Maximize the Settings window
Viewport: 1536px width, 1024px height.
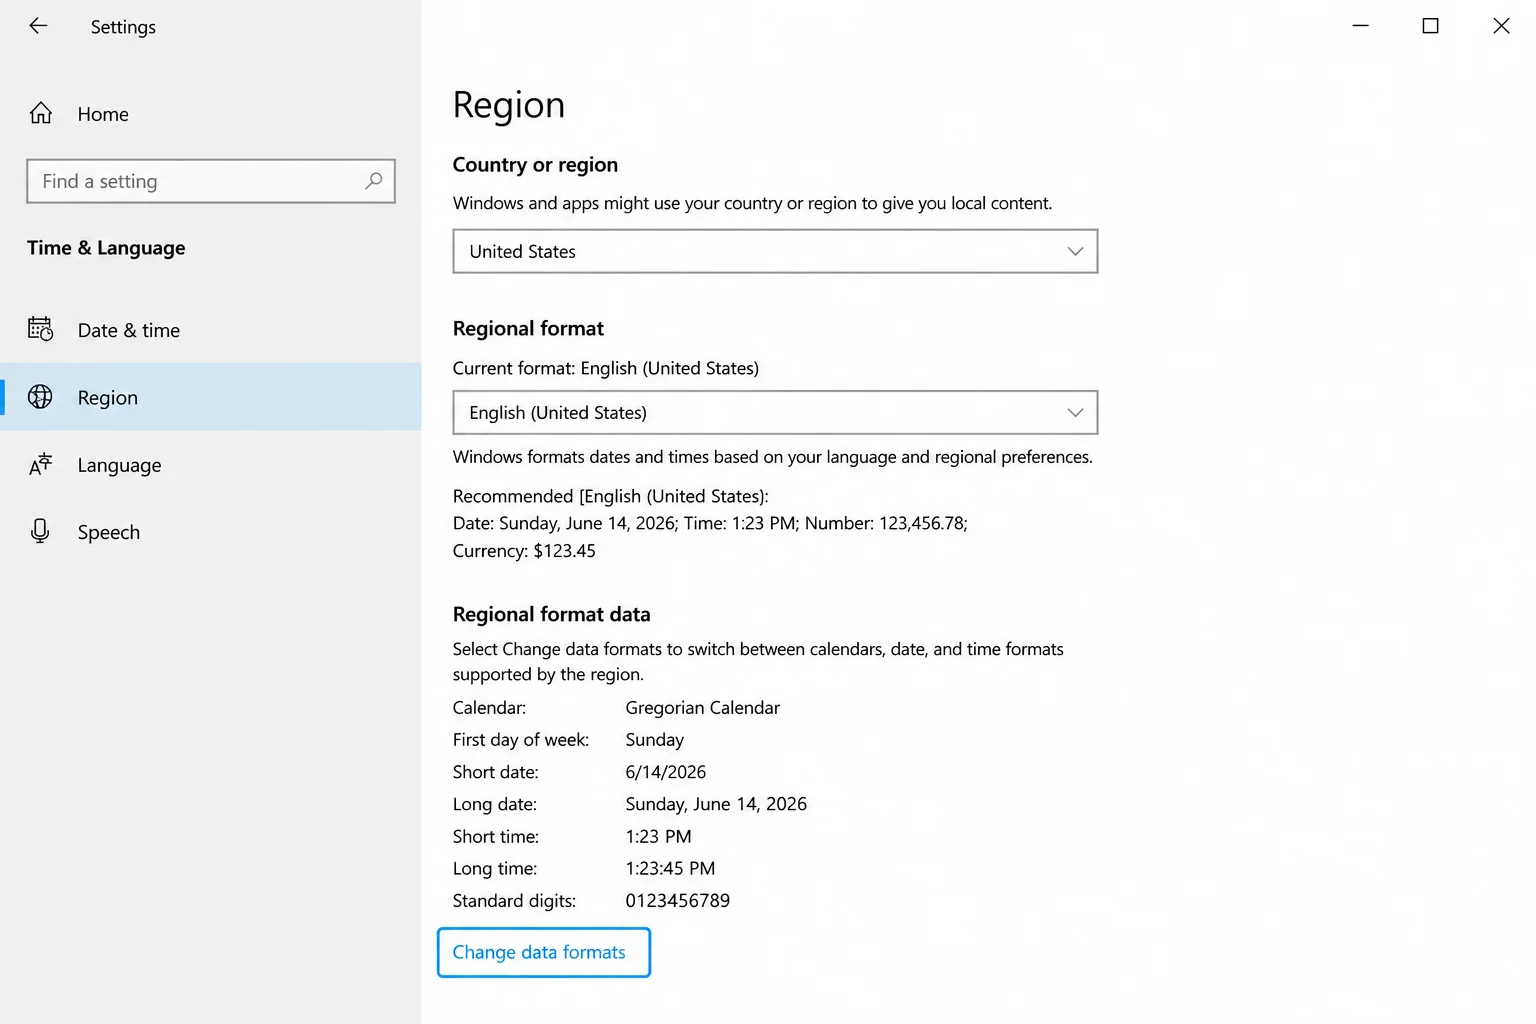pyautogui.click(x=1430, y=26)
